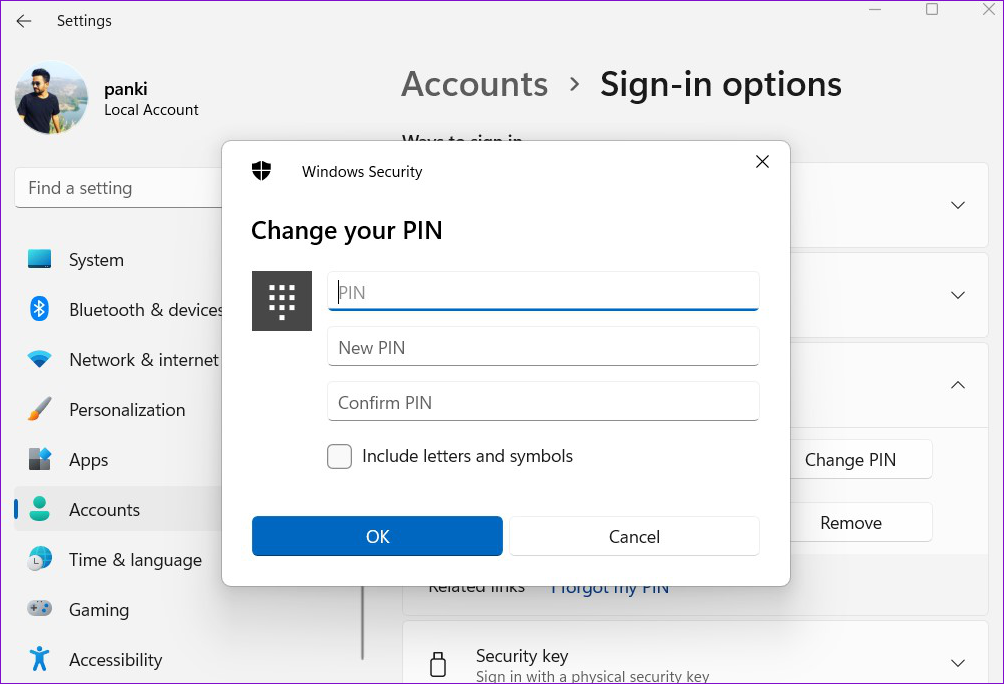Collapse the PIN section chevron
Image resolution: width=1004 pixels, height=684 pixels.
(x=958, y=385)
